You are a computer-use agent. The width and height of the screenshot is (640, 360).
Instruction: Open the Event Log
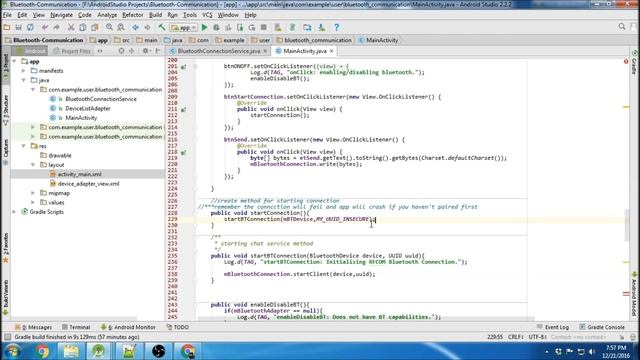point(553,327)
